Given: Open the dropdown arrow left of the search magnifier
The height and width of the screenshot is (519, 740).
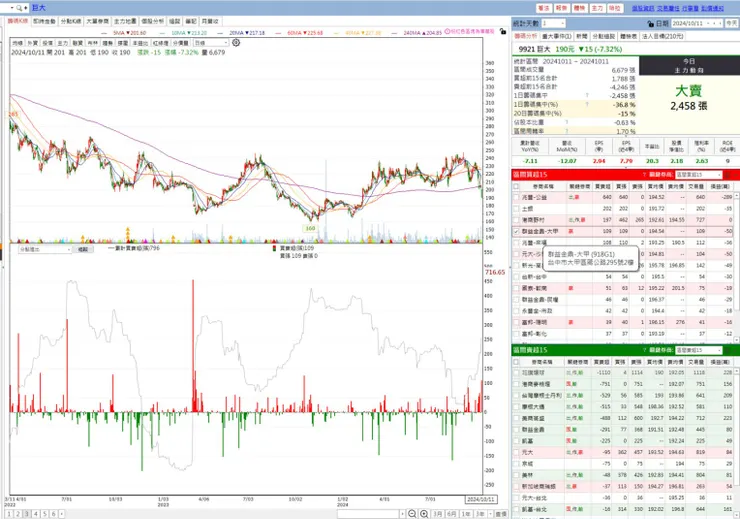Looking at the screenshot, I should click(x=11, y=8).
